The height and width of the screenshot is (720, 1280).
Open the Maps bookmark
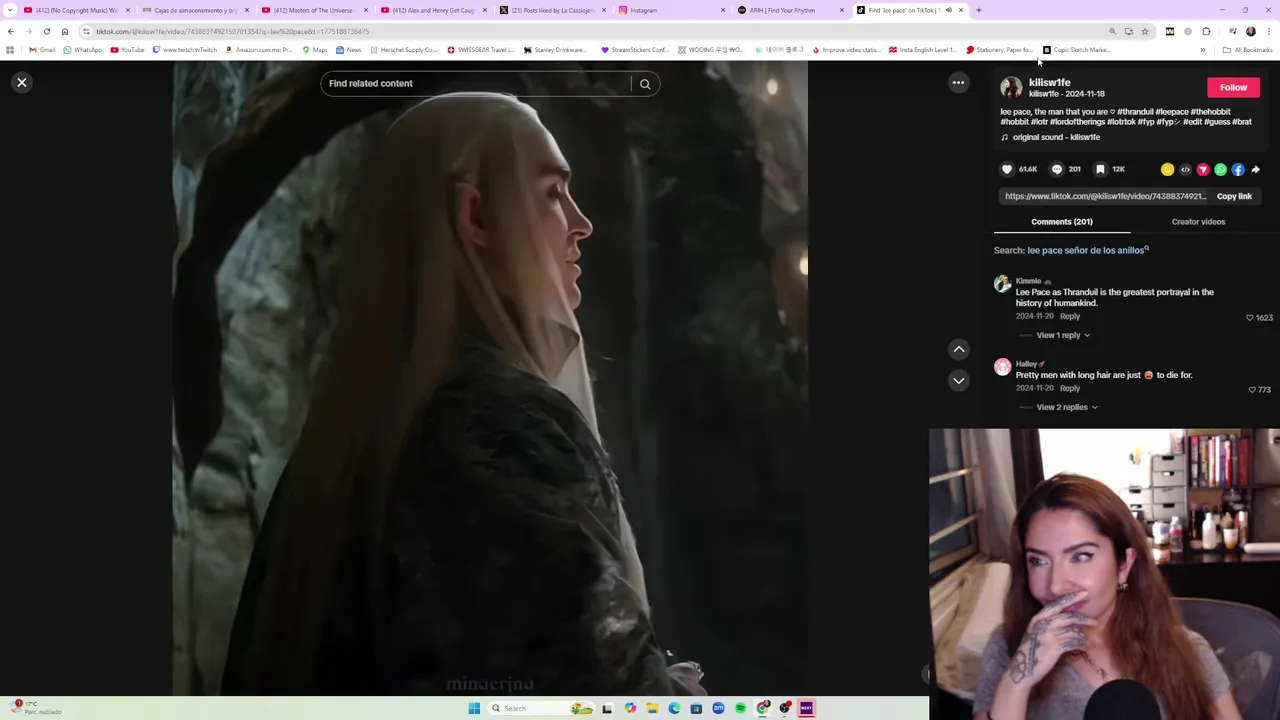(x=315, y=50)
